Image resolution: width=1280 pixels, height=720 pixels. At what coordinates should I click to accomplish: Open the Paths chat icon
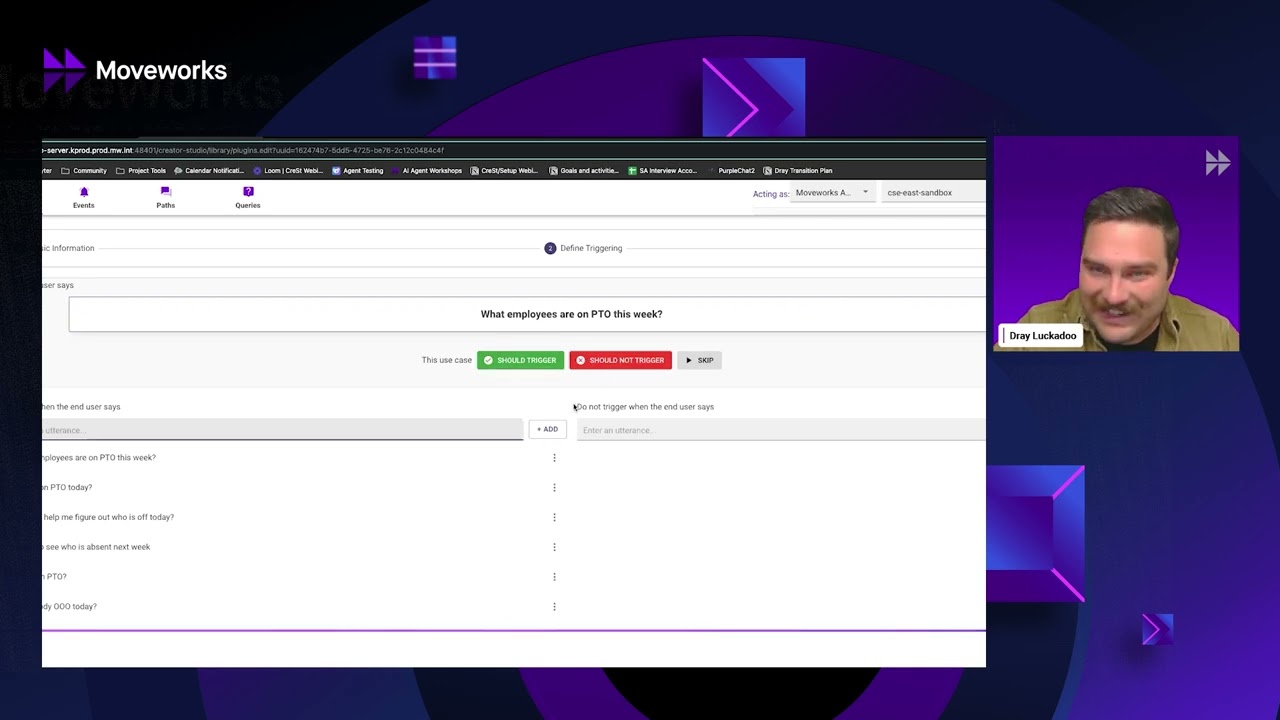pyautogui.click(x=165, y=197)
